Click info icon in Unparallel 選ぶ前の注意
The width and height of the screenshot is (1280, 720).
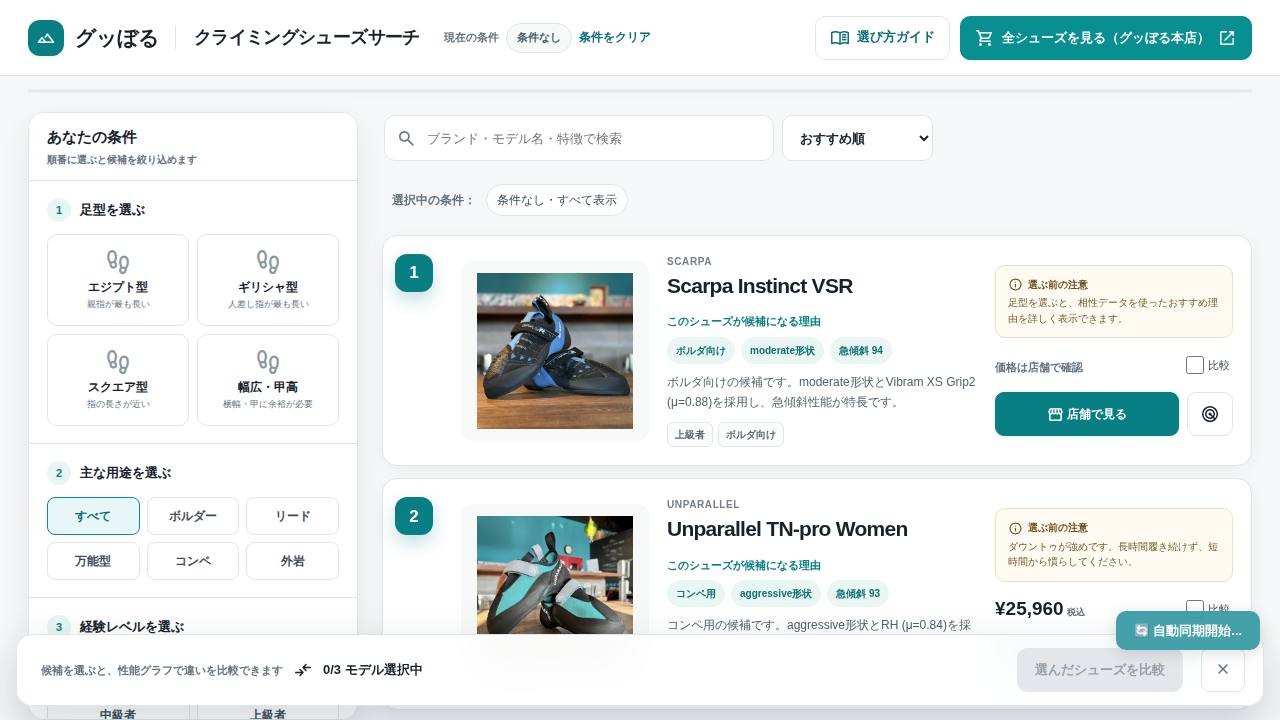coord(1016,528)
